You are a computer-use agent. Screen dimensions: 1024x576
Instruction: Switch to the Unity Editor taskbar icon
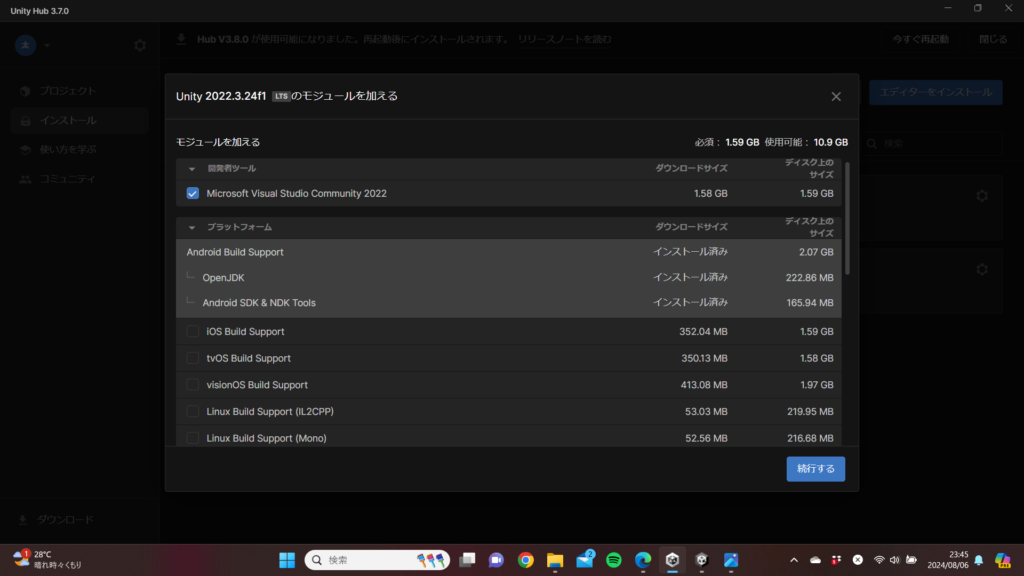click(x=702, y=560)
